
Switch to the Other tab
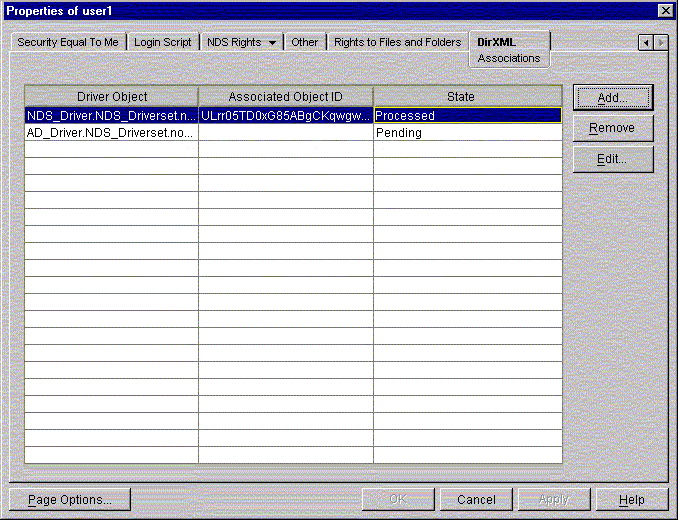[304, 42]
